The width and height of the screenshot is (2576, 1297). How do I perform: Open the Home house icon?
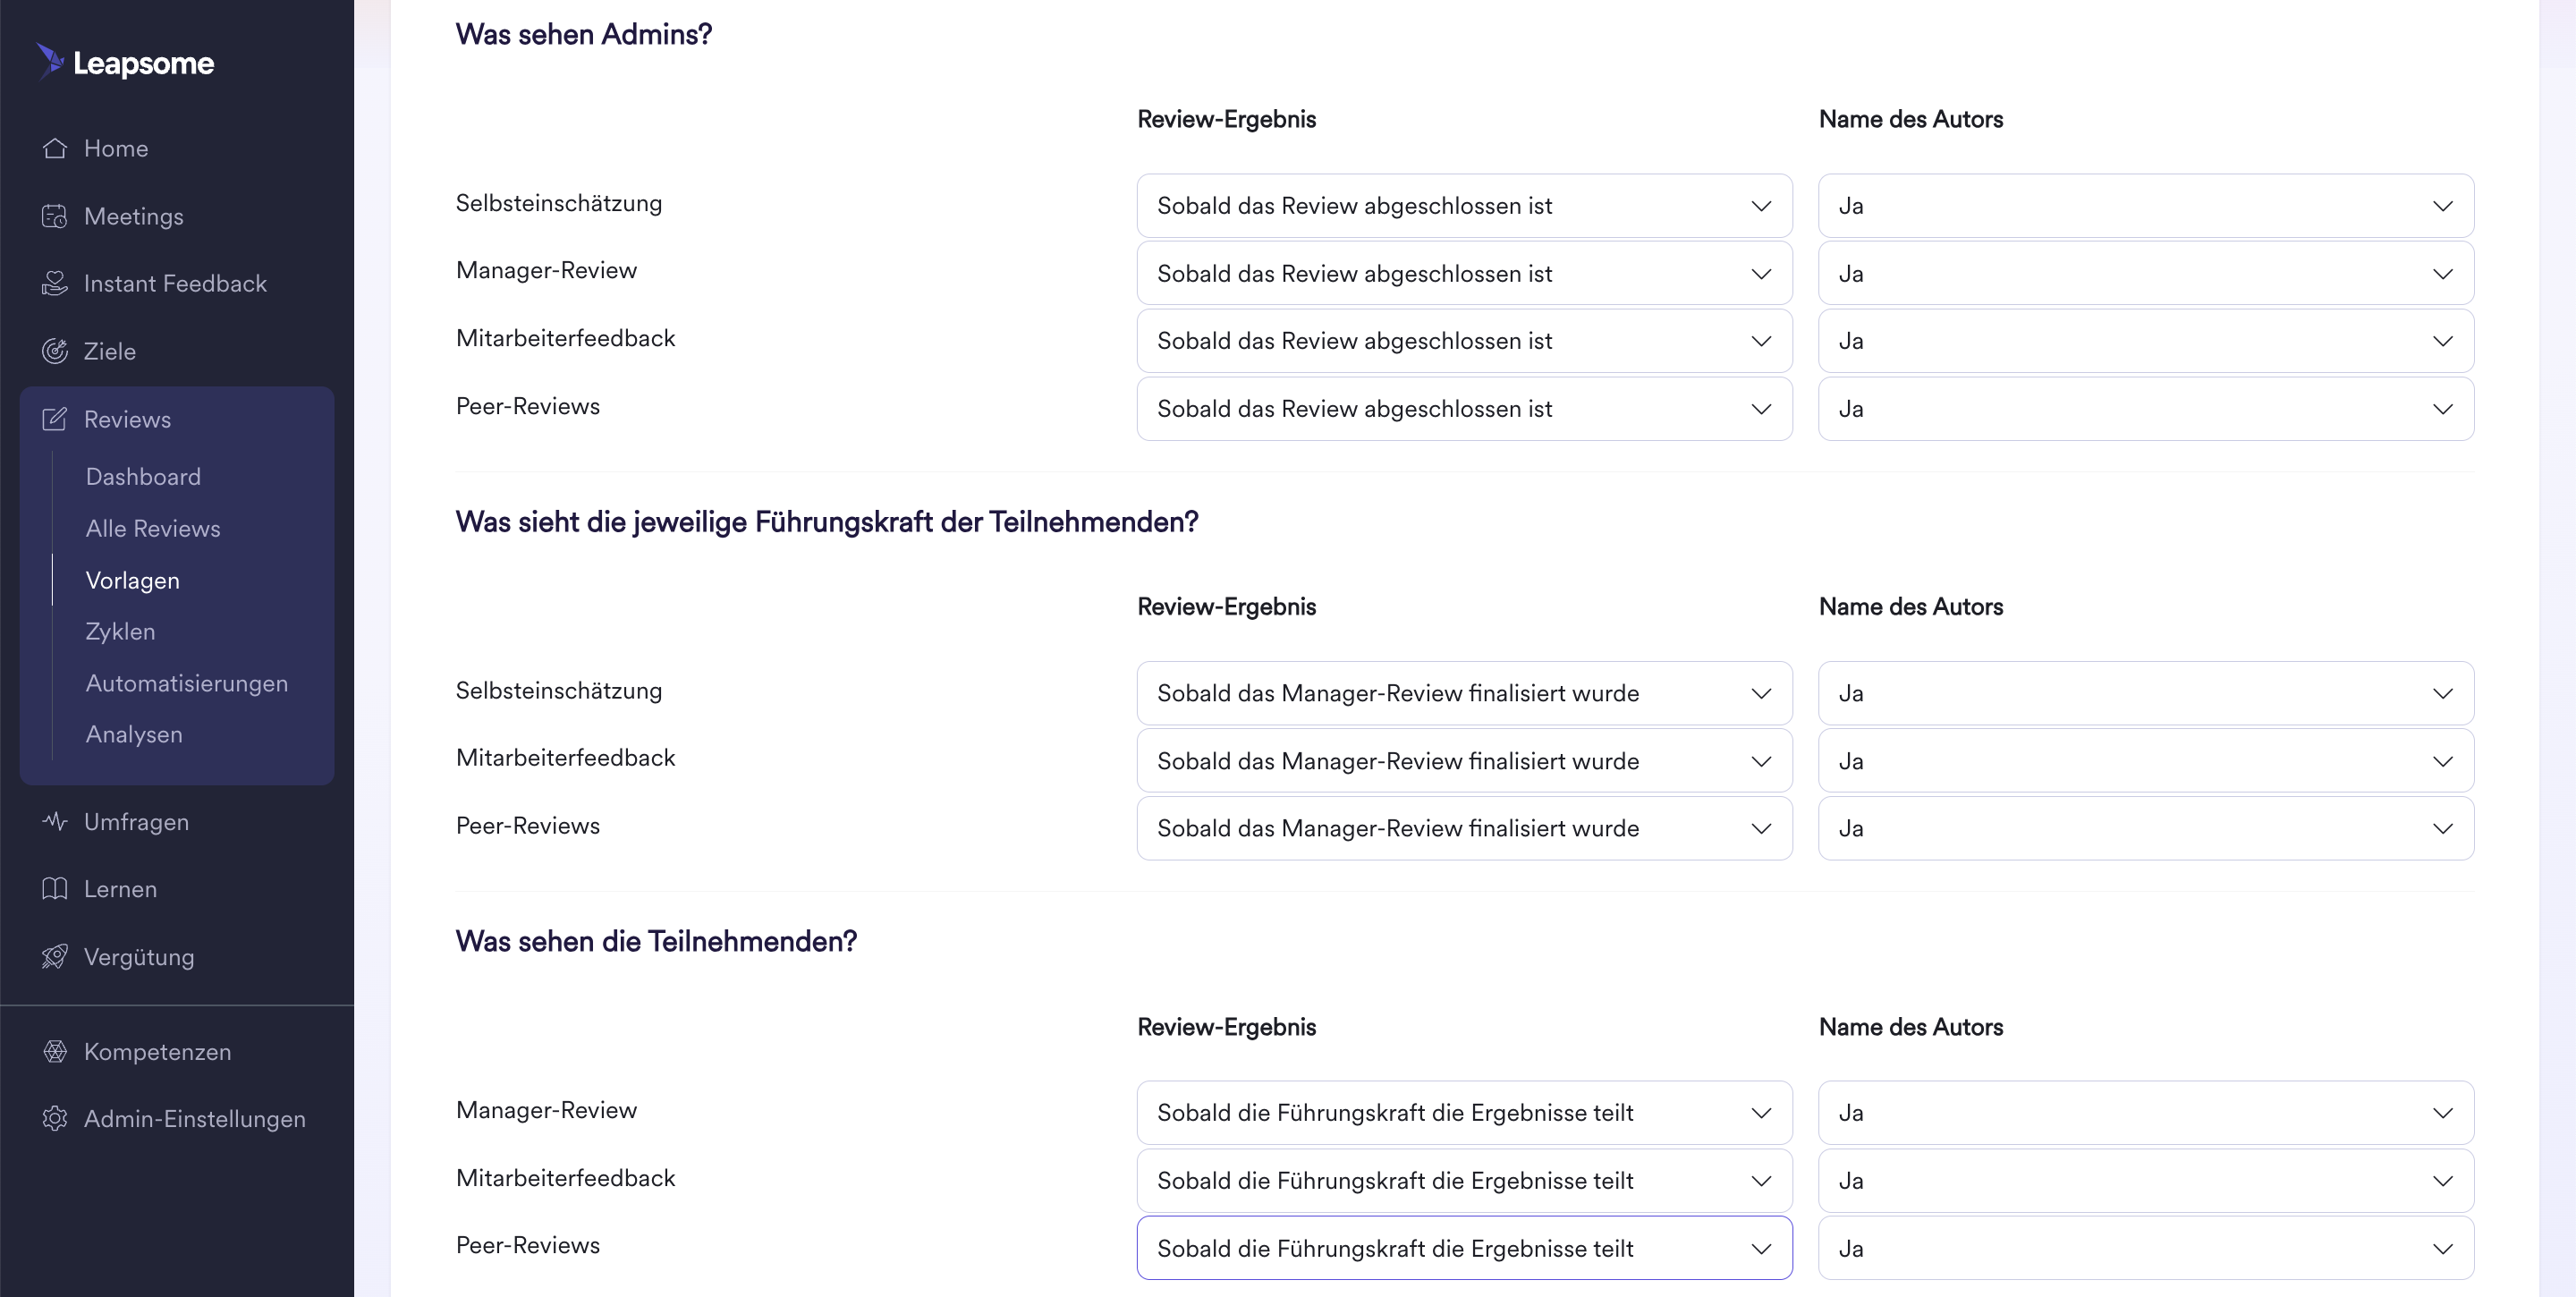(x=55, y=148)
